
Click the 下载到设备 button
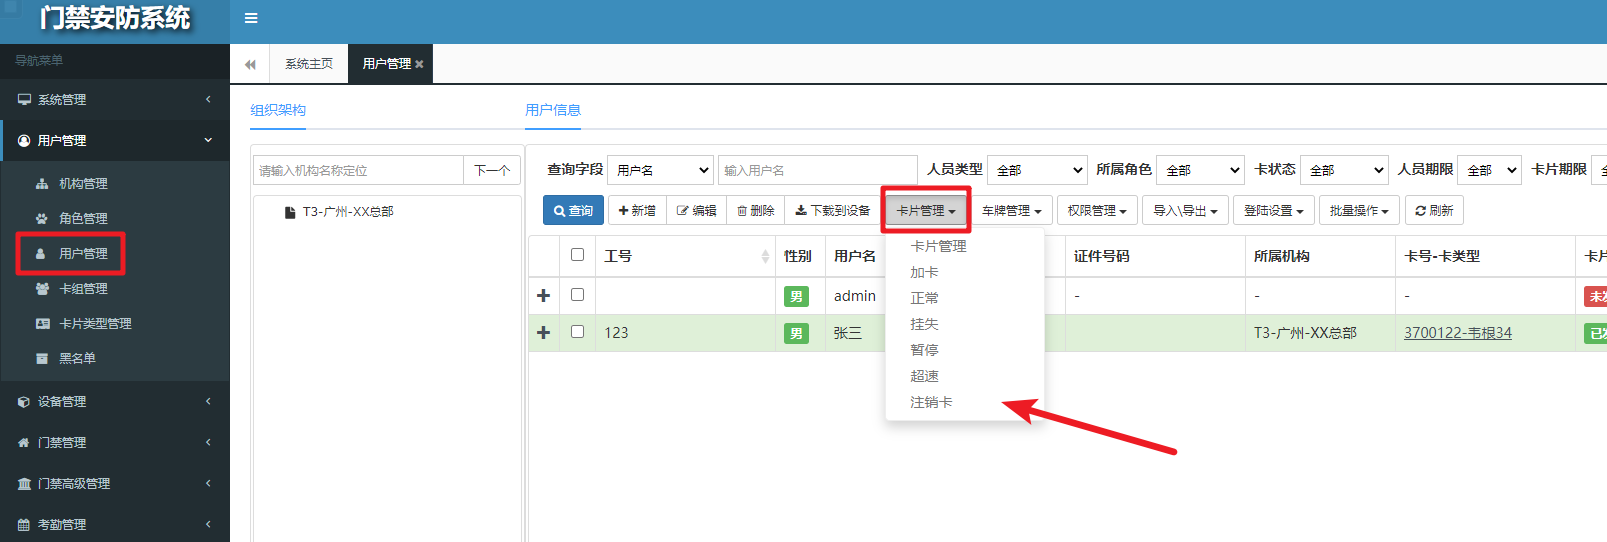point(832,211)
